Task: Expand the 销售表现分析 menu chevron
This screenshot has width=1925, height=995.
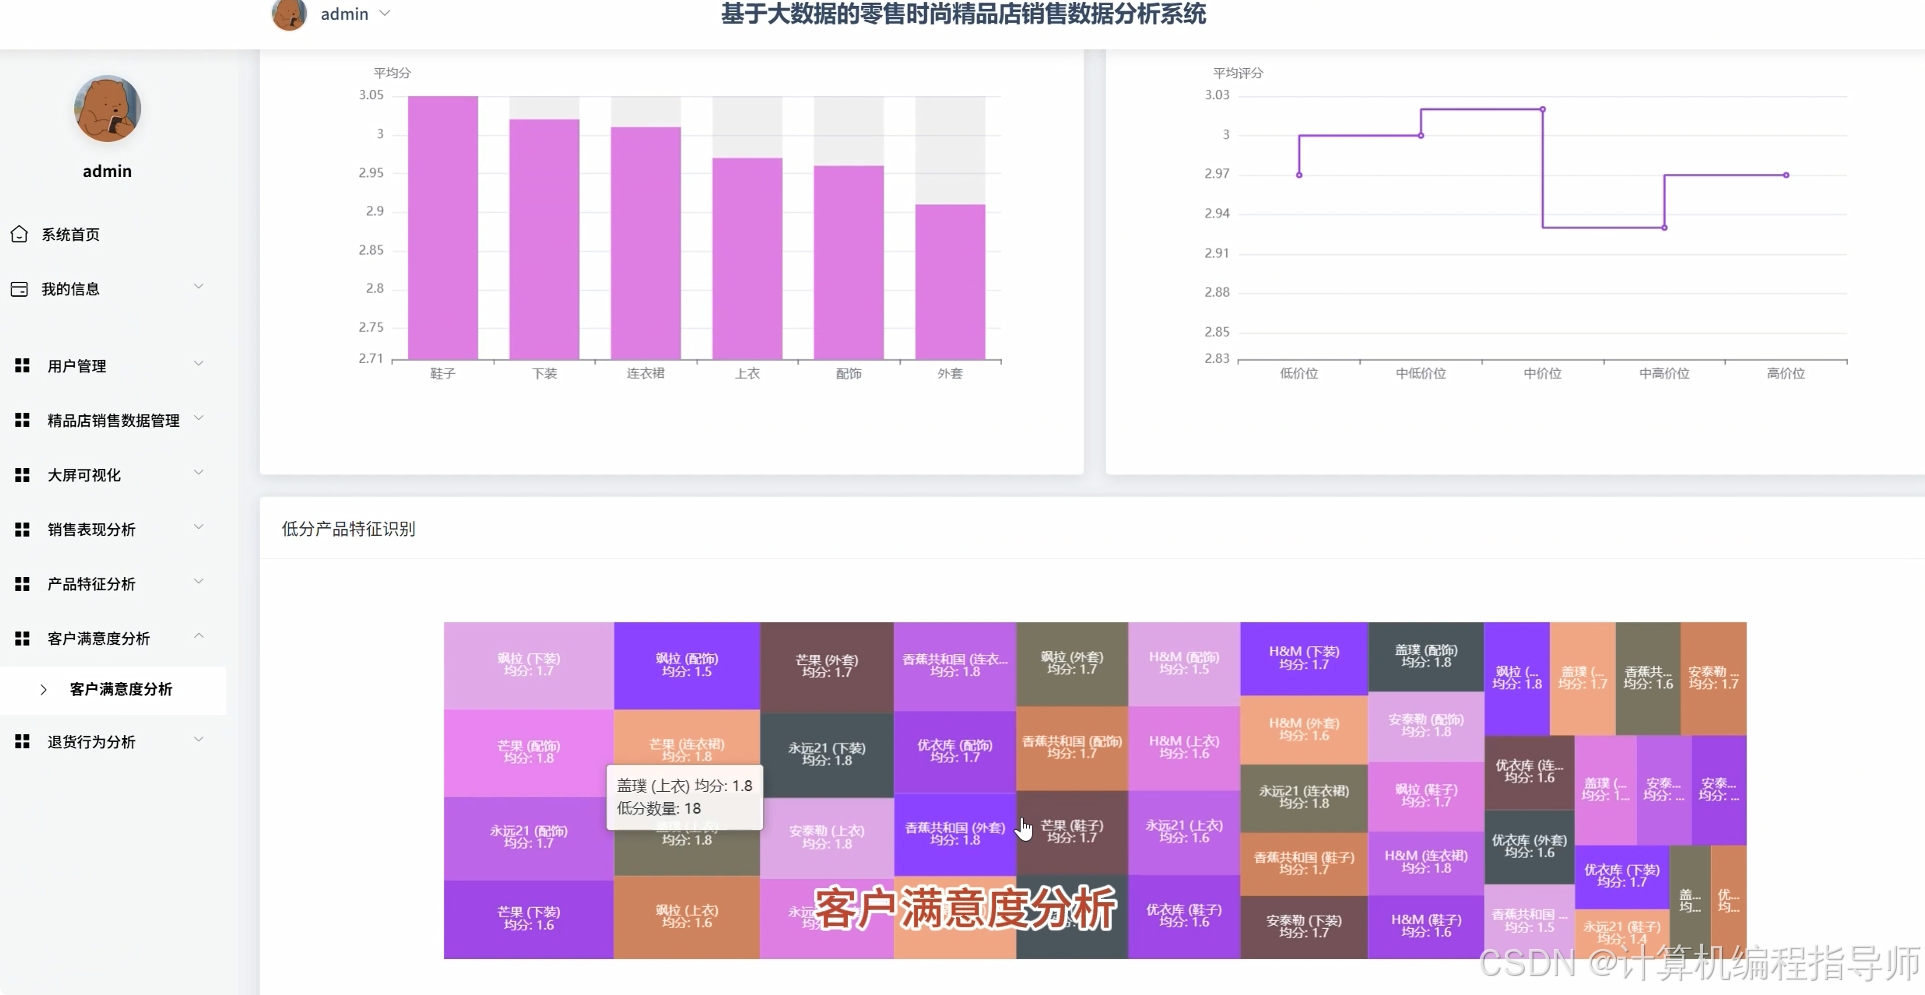Action: [x=198, y=529]
